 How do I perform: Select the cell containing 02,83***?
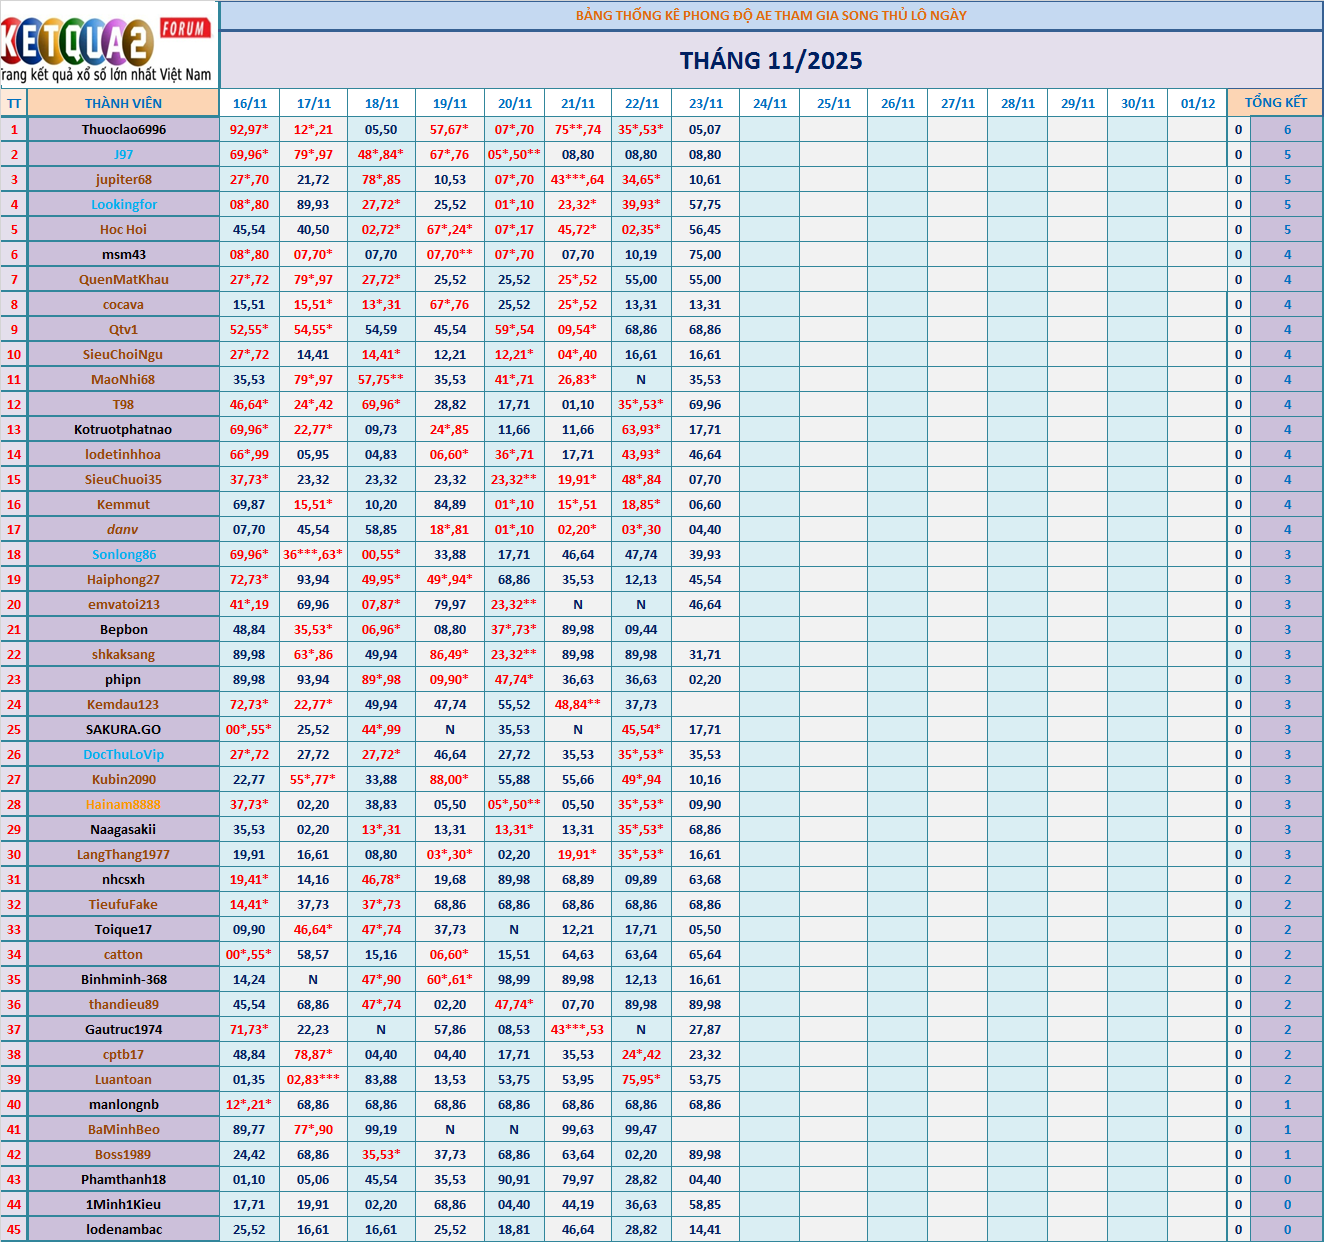(x=313, y=1079)
